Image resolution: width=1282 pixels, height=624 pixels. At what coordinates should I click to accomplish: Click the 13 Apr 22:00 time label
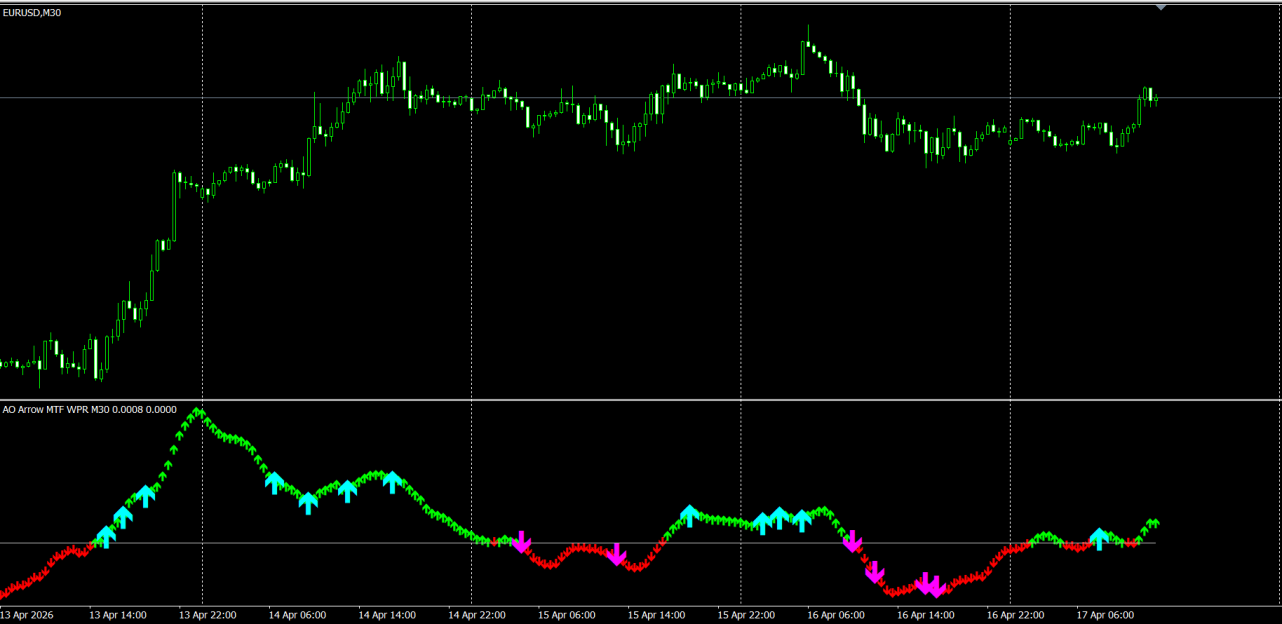(208, 615)
